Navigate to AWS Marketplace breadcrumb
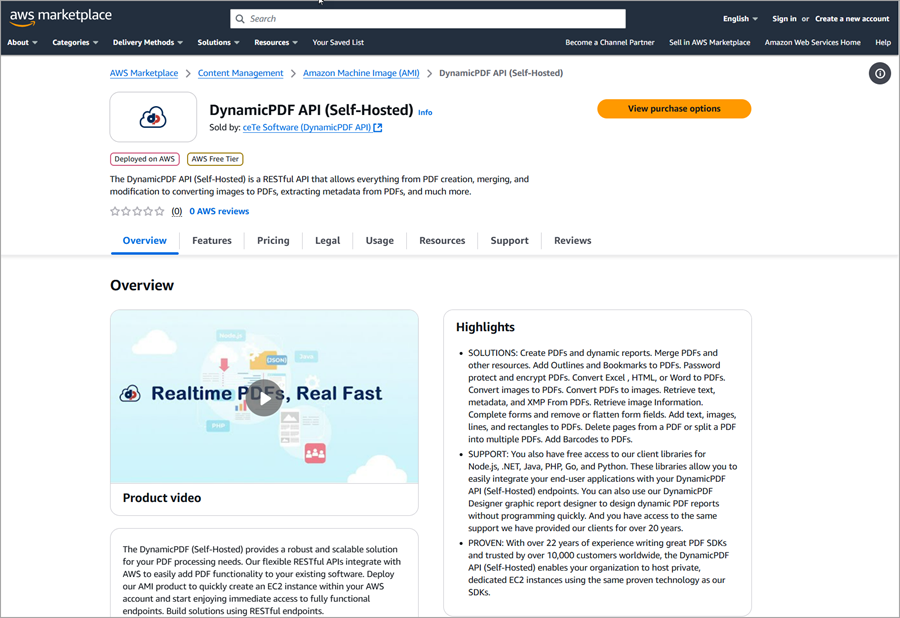This screenshot has width=900, height=618. (x=144, y=73)
